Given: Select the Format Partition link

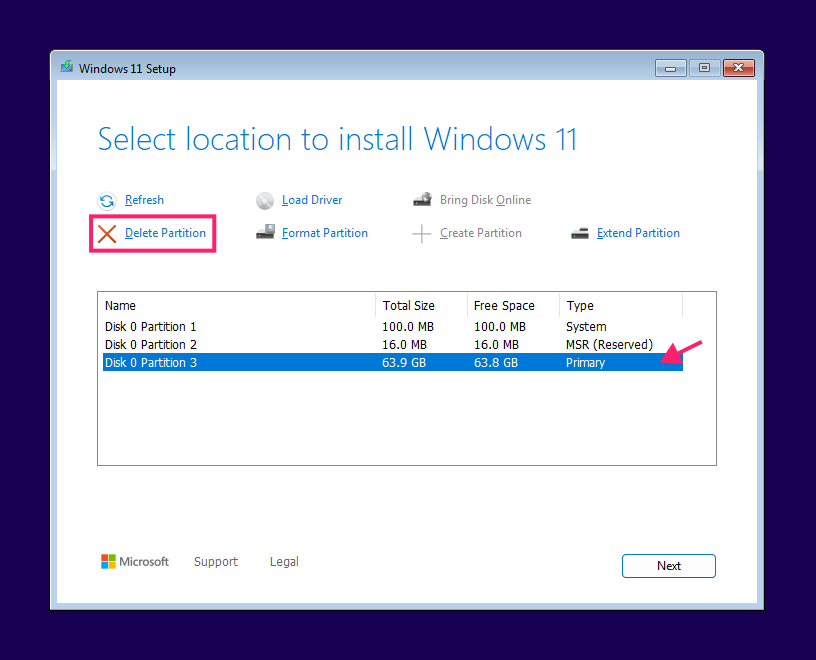Looking at the screenshot, I should [x=325, y=233].
